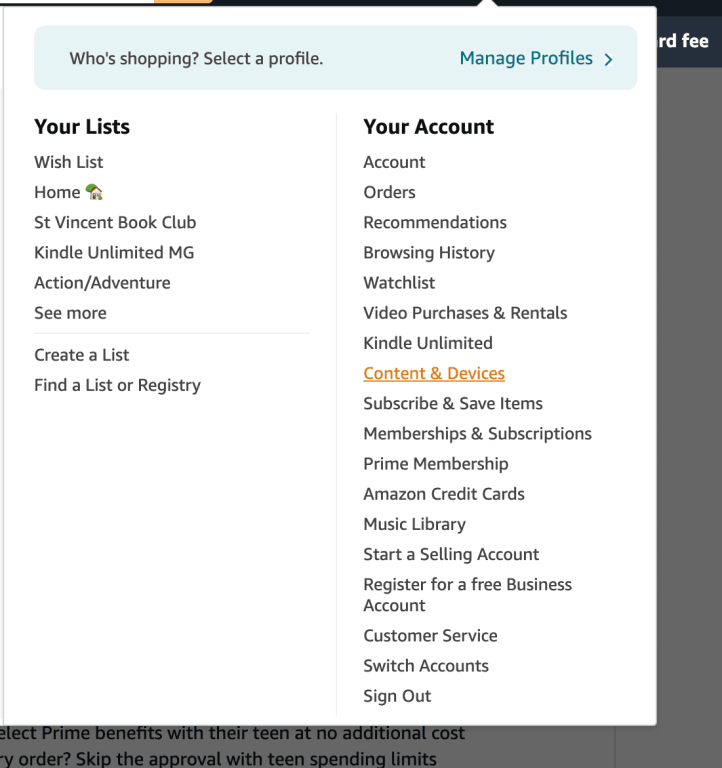
Task: View Browsing History
Action: [429, 253]
